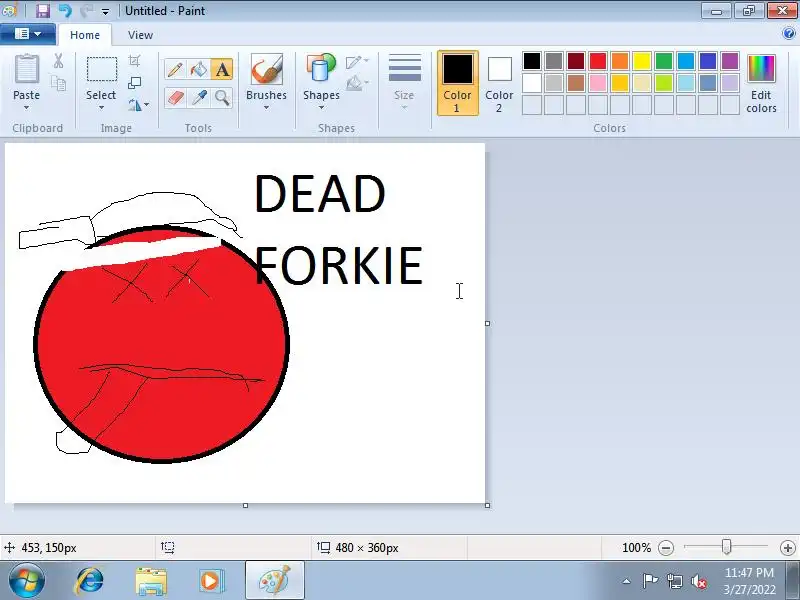Switch to the View ribbon tab
800x600 pixels.
point(140,35)
